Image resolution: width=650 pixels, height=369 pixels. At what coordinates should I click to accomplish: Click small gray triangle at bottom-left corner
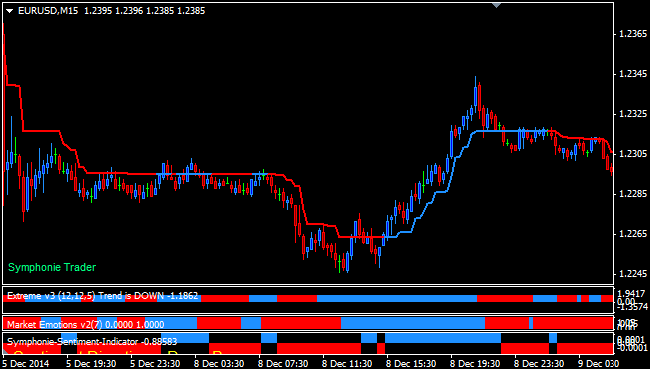(x=5, y=352)
